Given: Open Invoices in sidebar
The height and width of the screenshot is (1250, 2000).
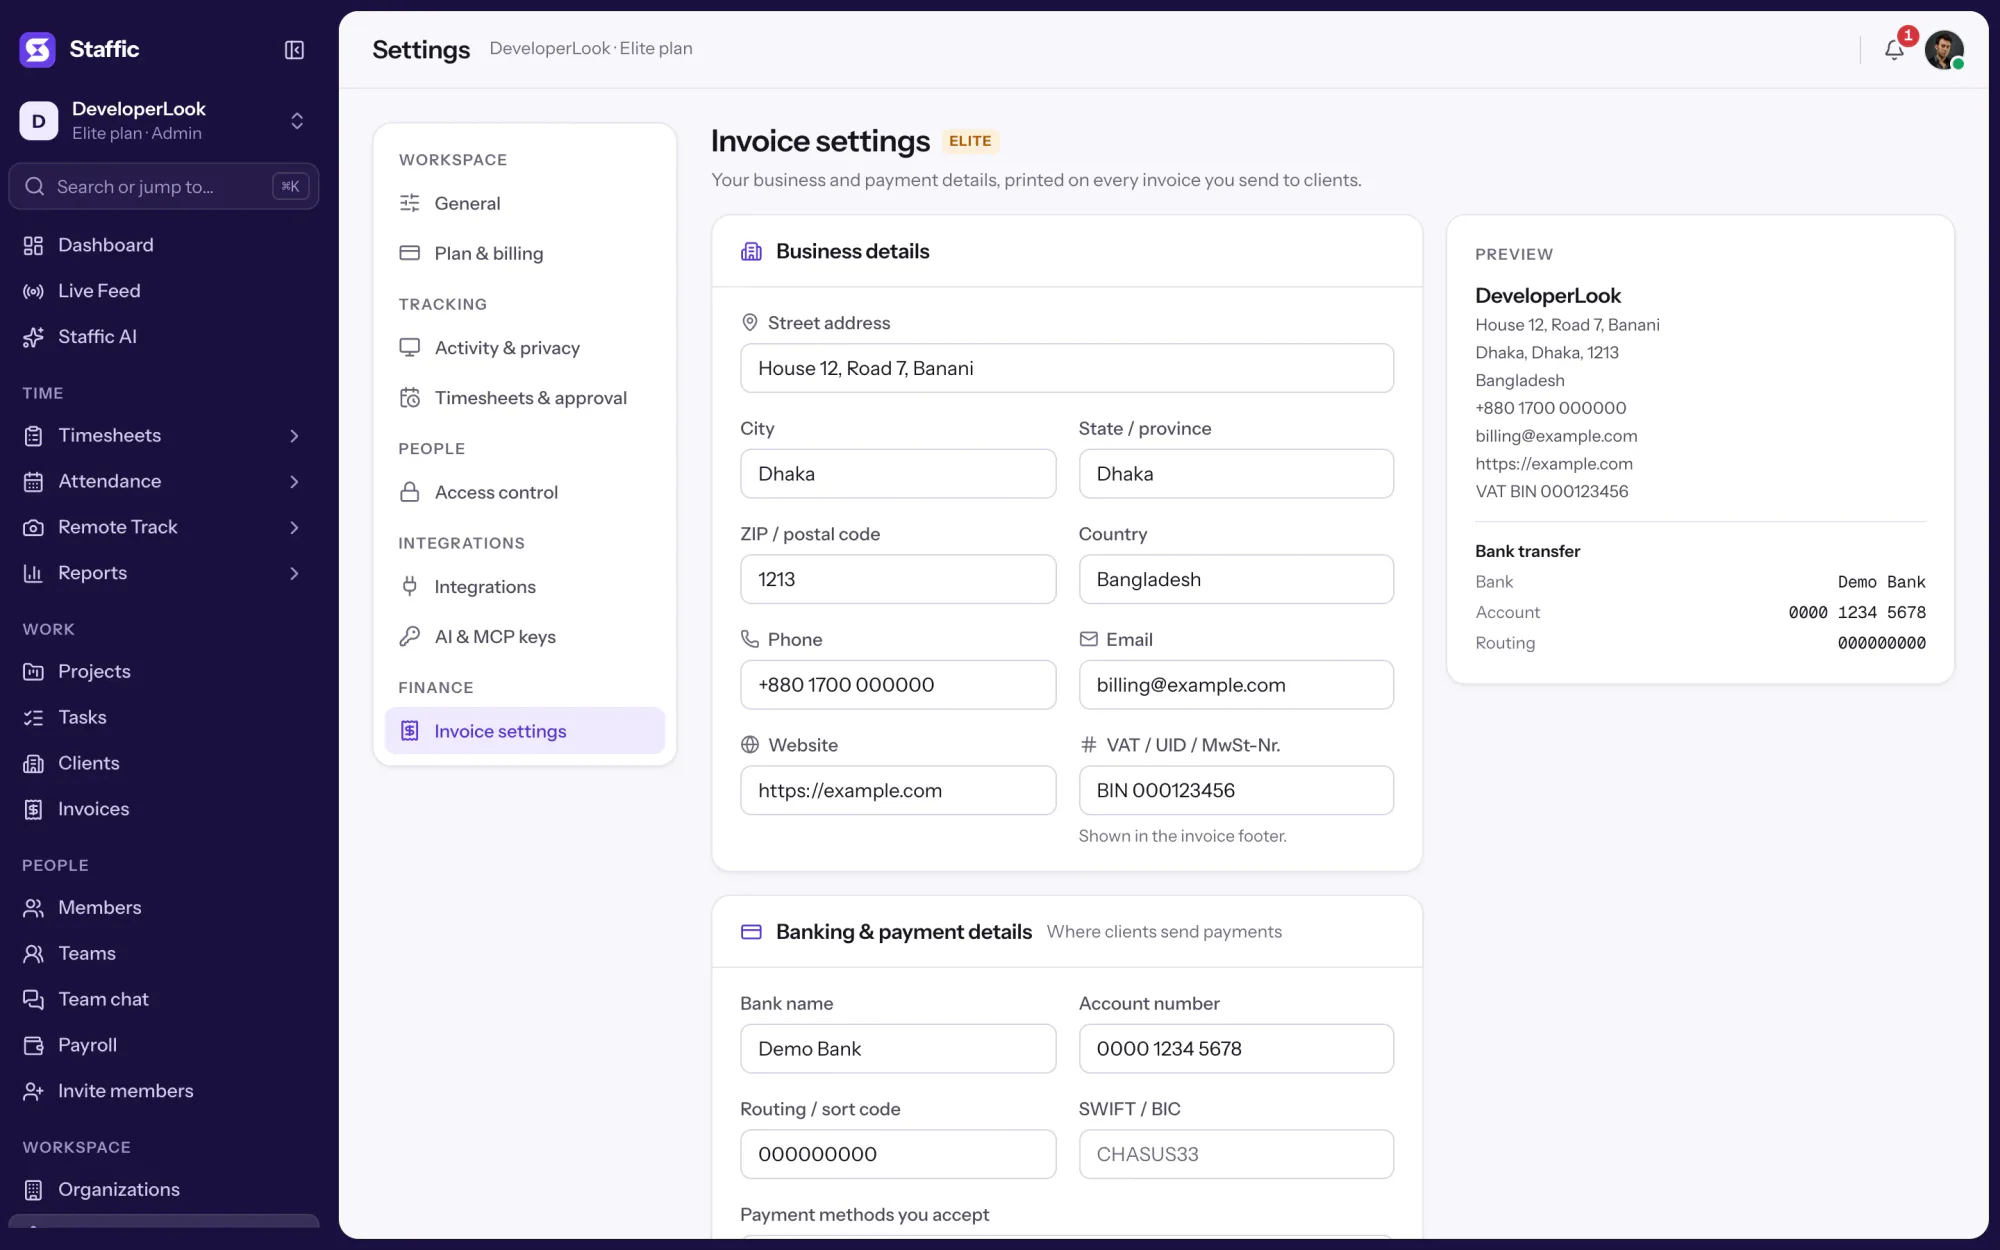Looking at the screenshot, I should [x=164, y=809].
